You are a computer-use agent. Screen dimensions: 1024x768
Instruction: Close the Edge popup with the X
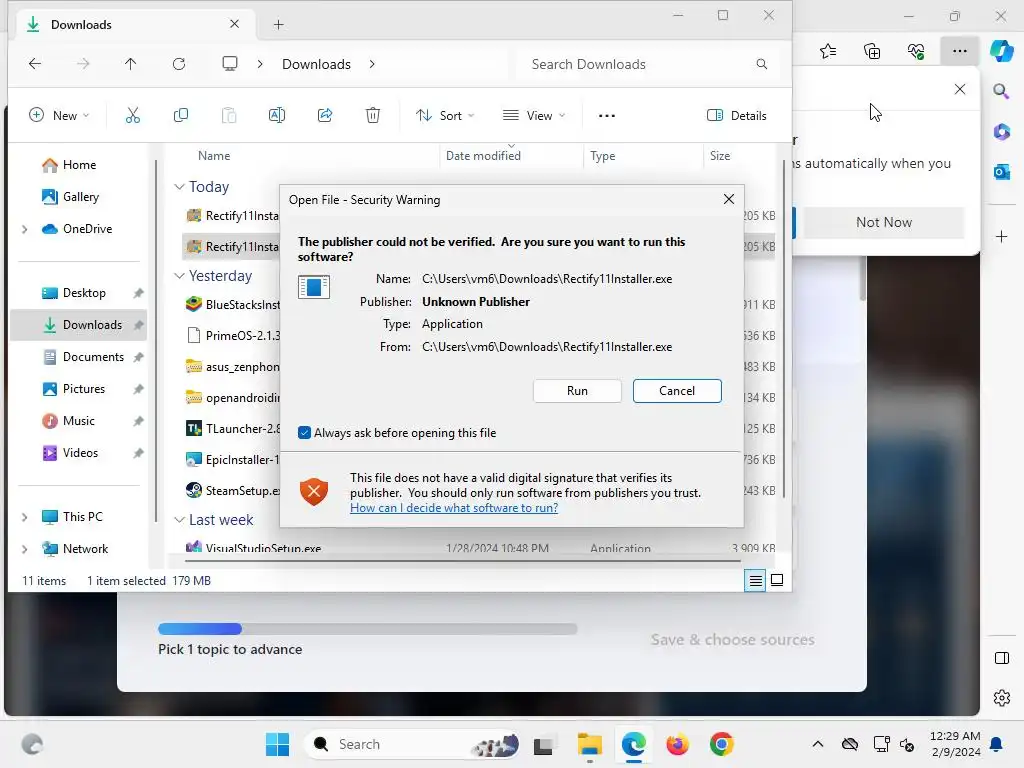click(x=960, y=89)
